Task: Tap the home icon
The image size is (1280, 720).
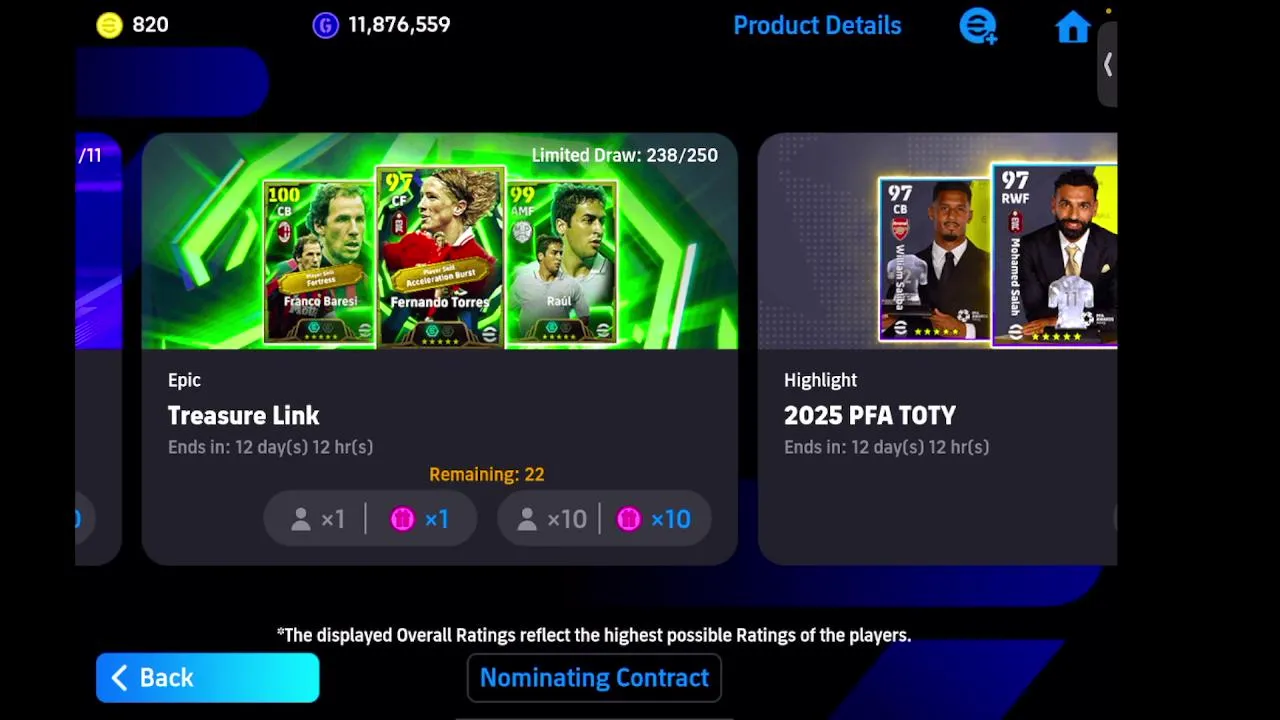Action: point(1073,26)
